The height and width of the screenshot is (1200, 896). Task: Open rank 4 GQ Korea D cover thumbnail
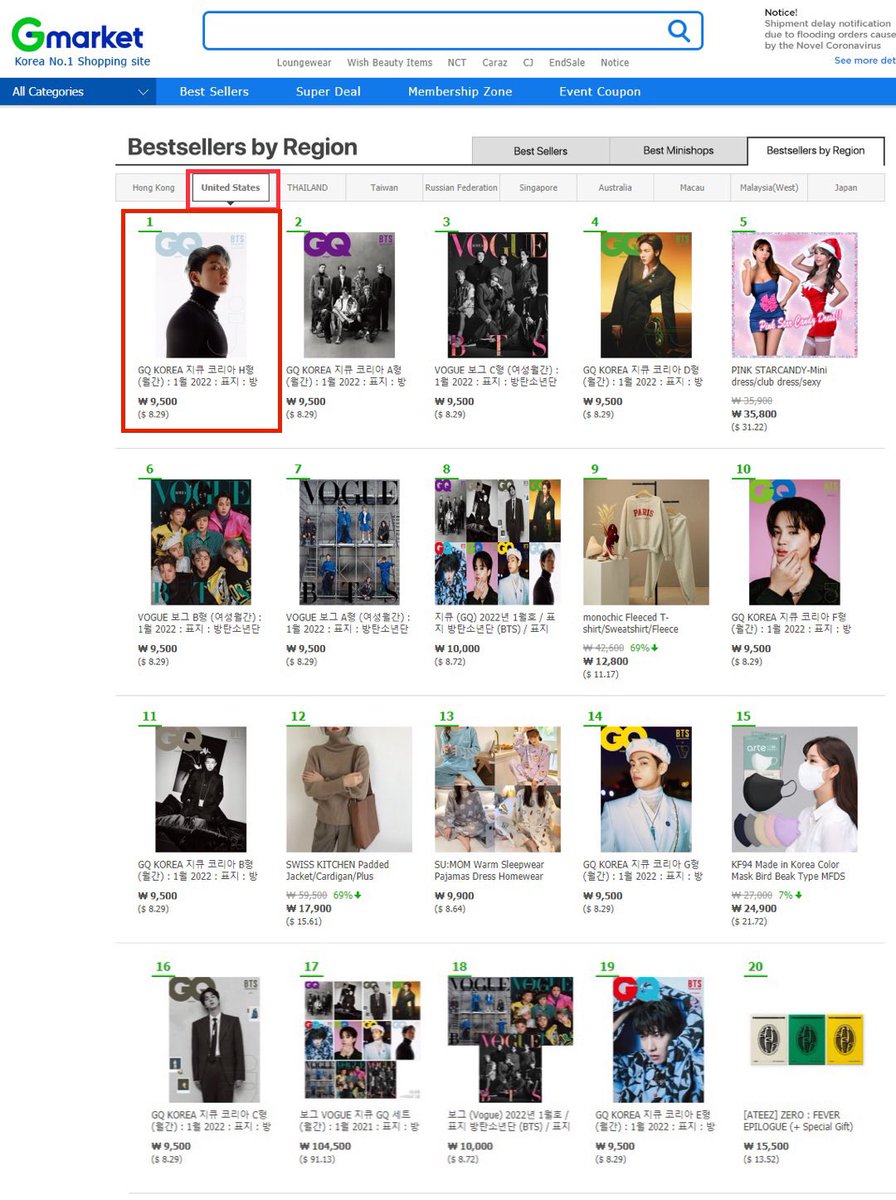[646, 295]
